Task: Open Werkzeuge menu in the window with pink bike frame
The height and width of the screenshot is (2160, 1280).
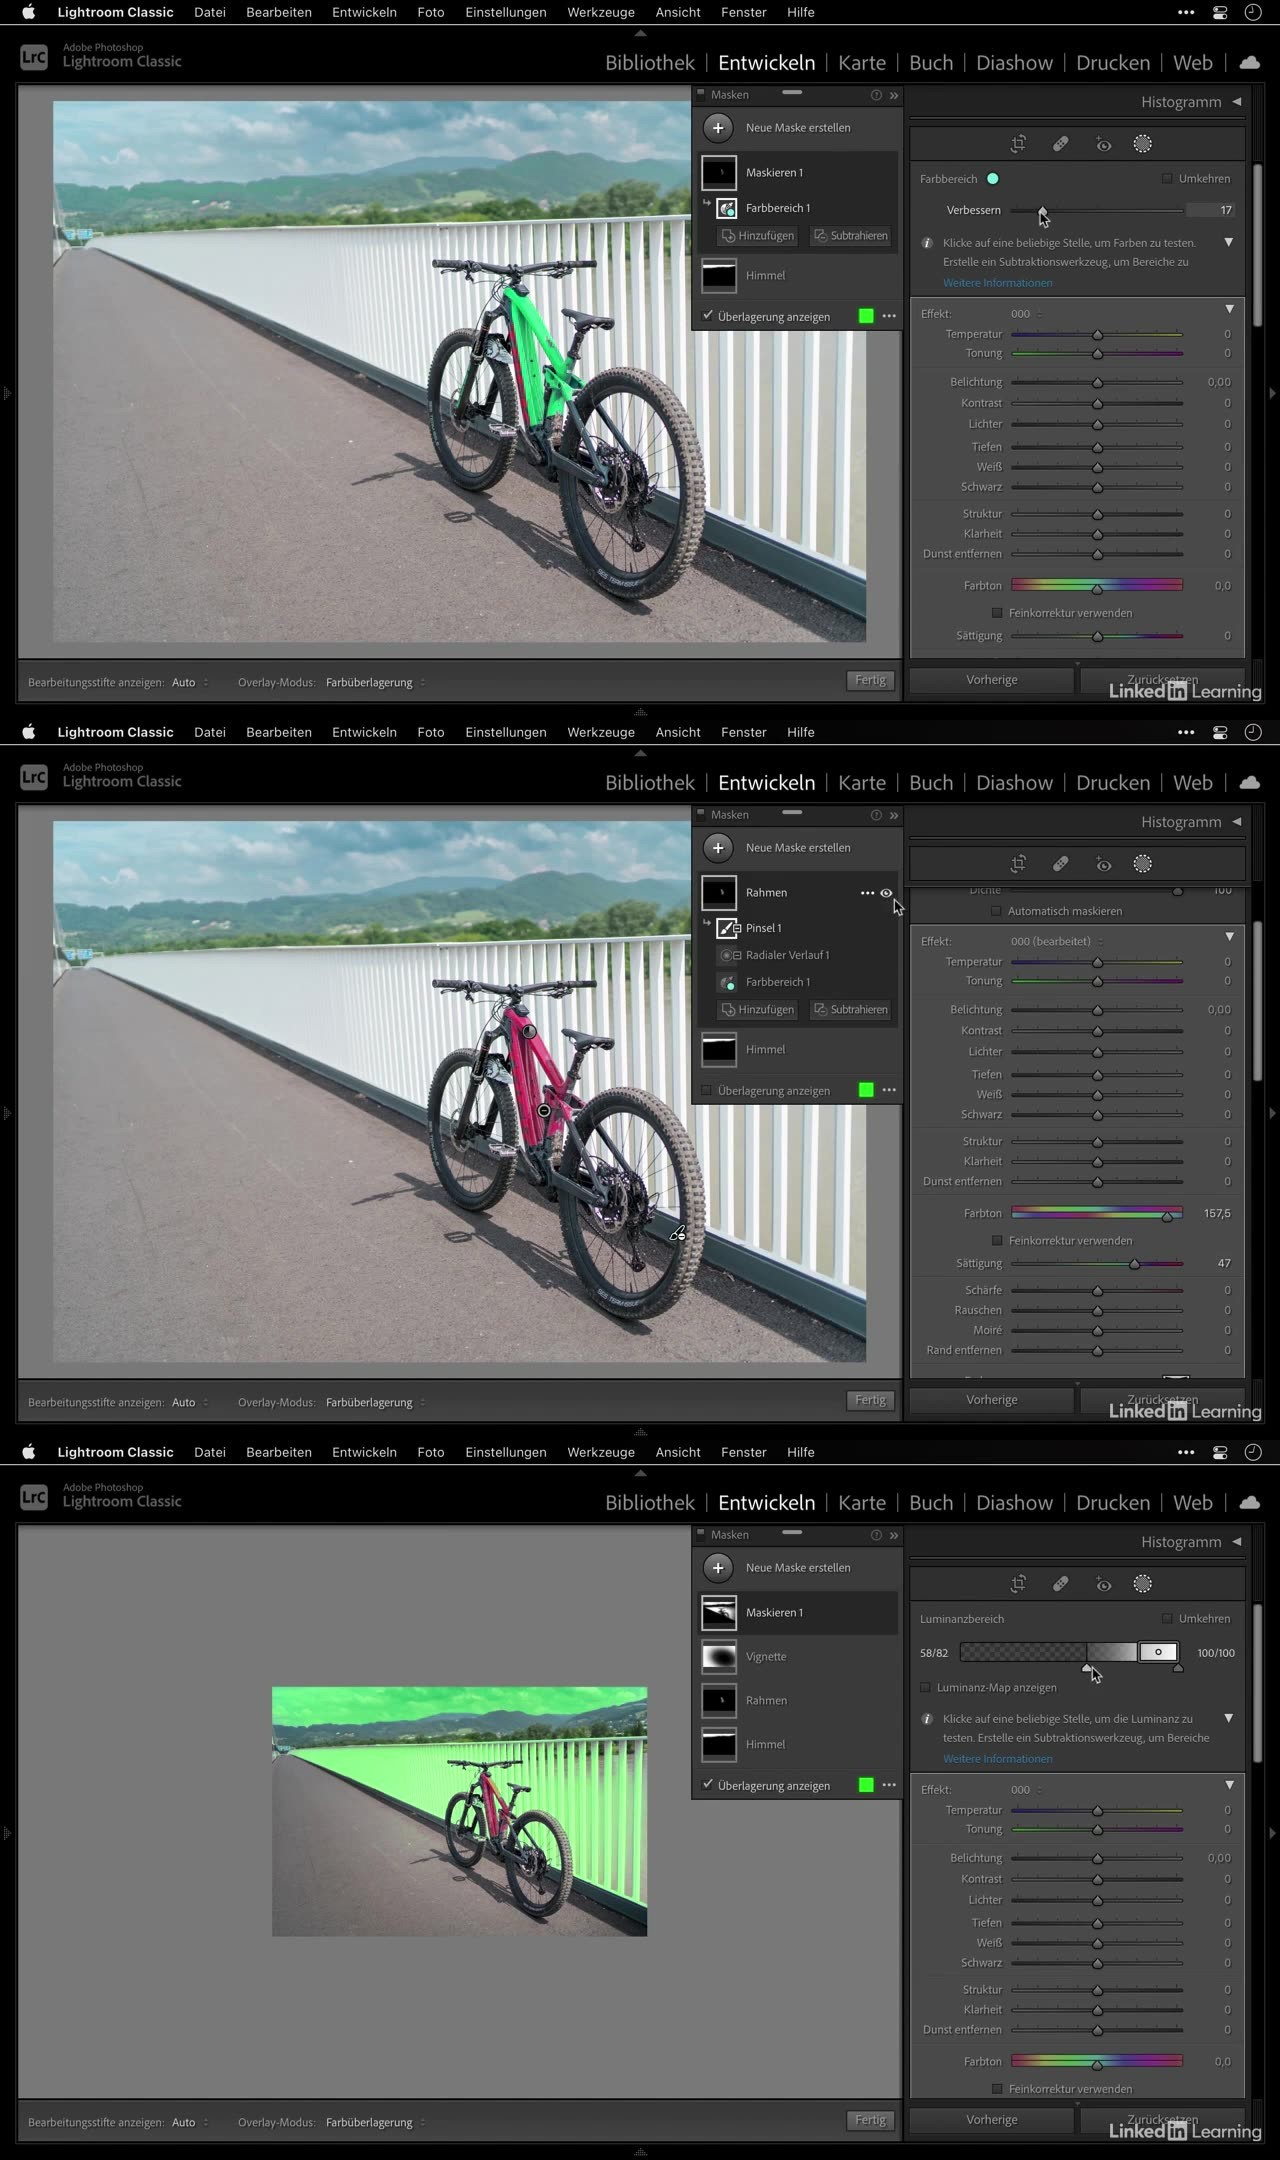Action: pyautogui.click(x=600, y=732)
